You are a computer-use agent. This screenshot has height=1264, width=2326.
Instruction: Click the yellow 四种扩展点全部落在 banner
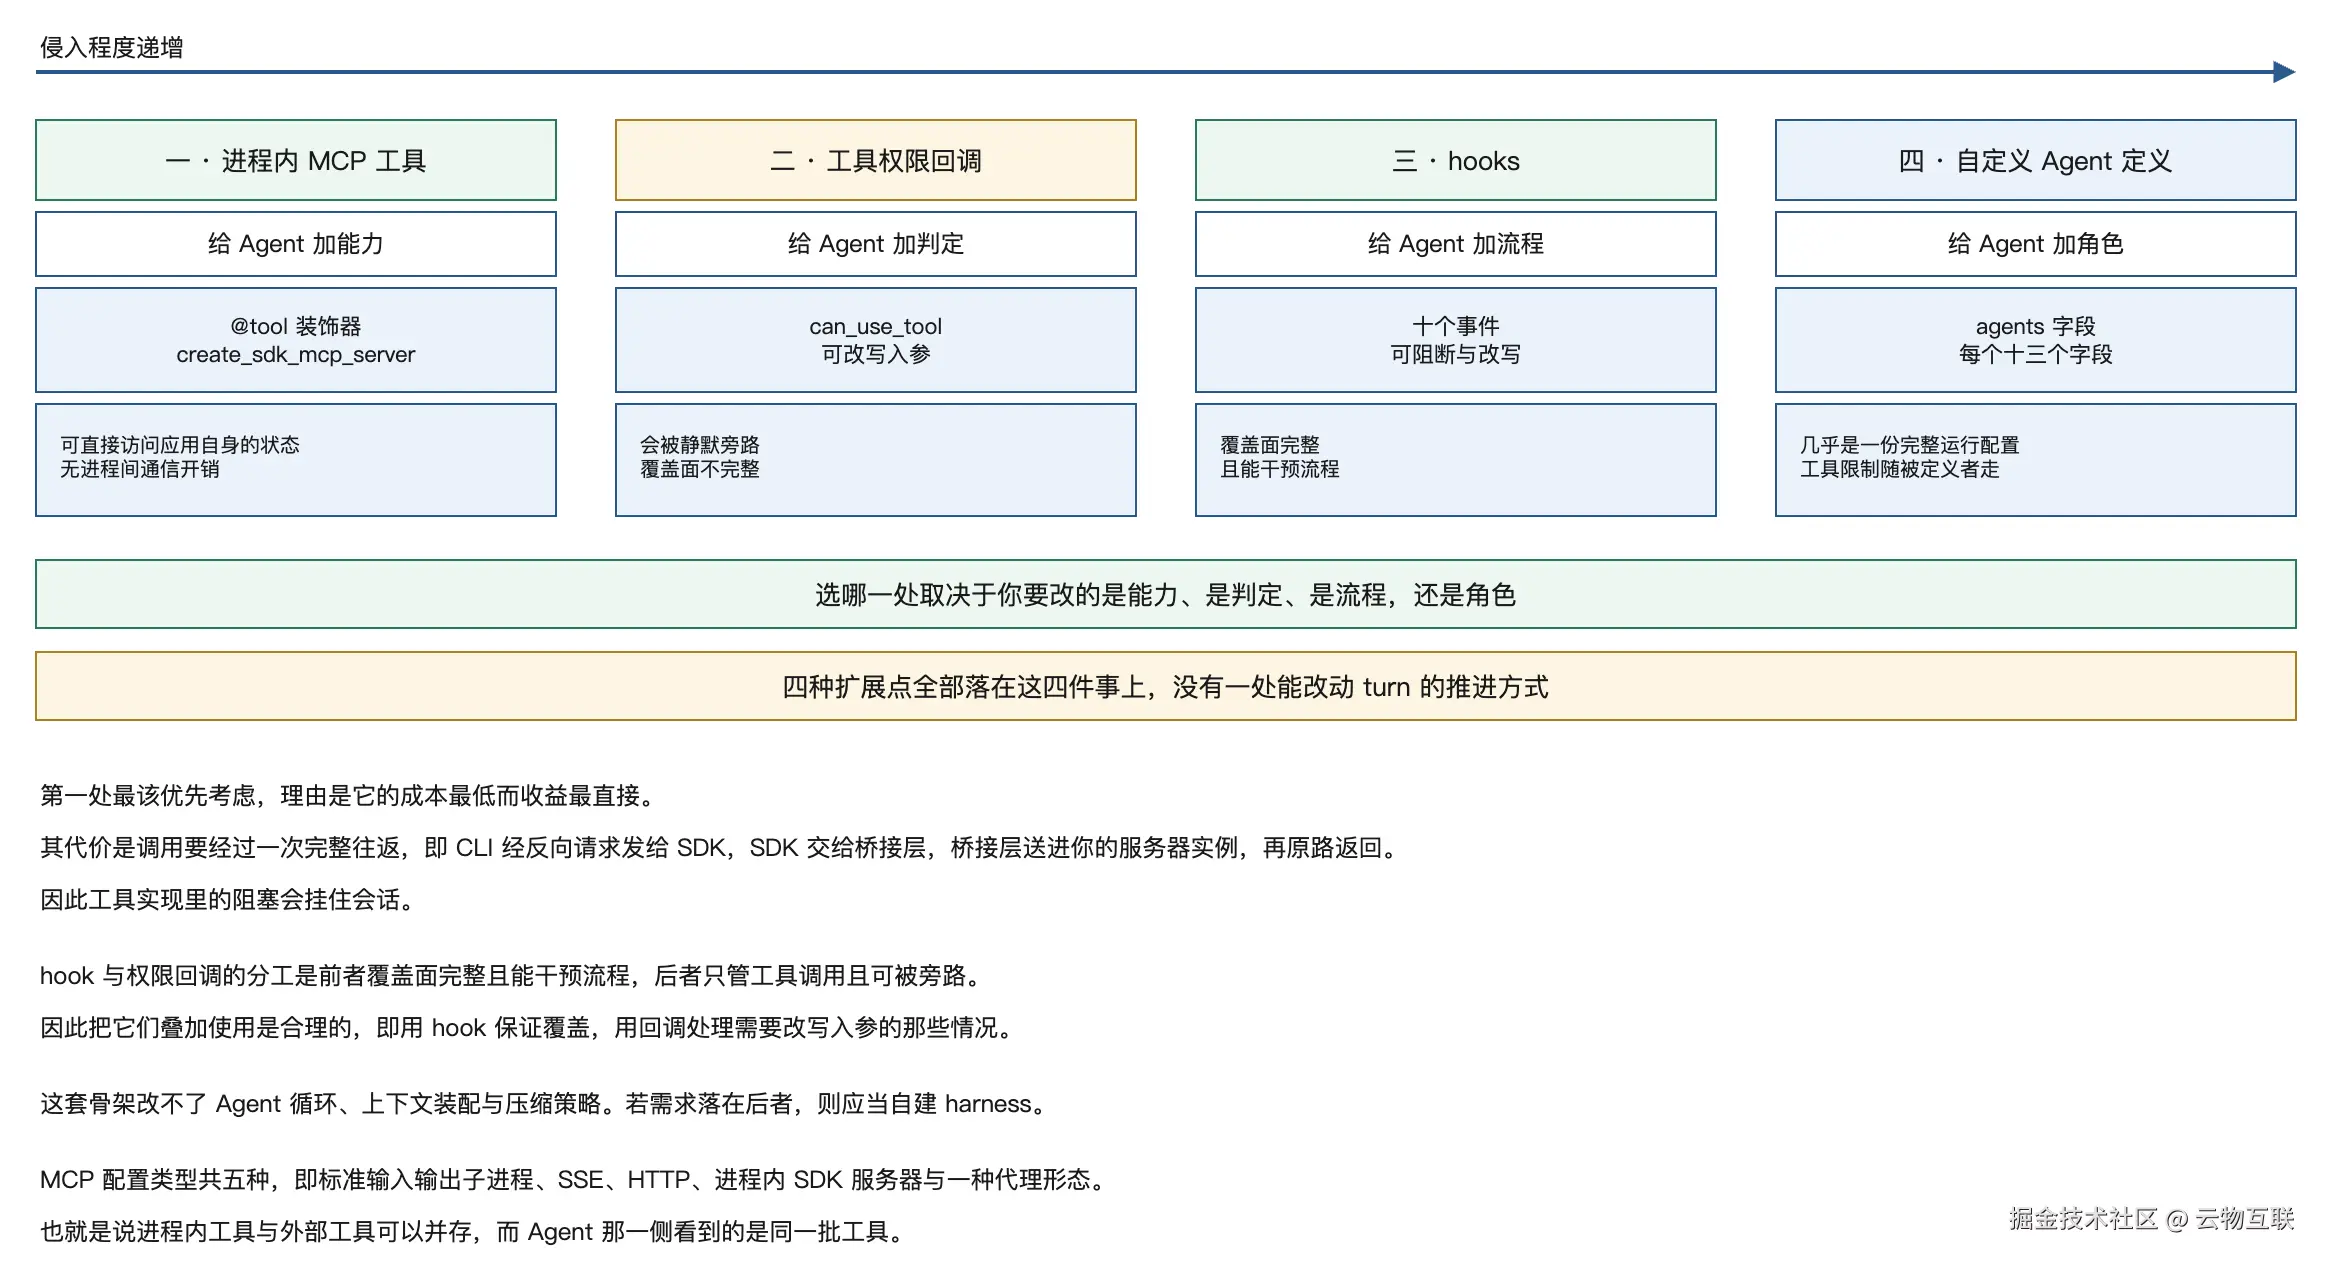point(1166,686)
